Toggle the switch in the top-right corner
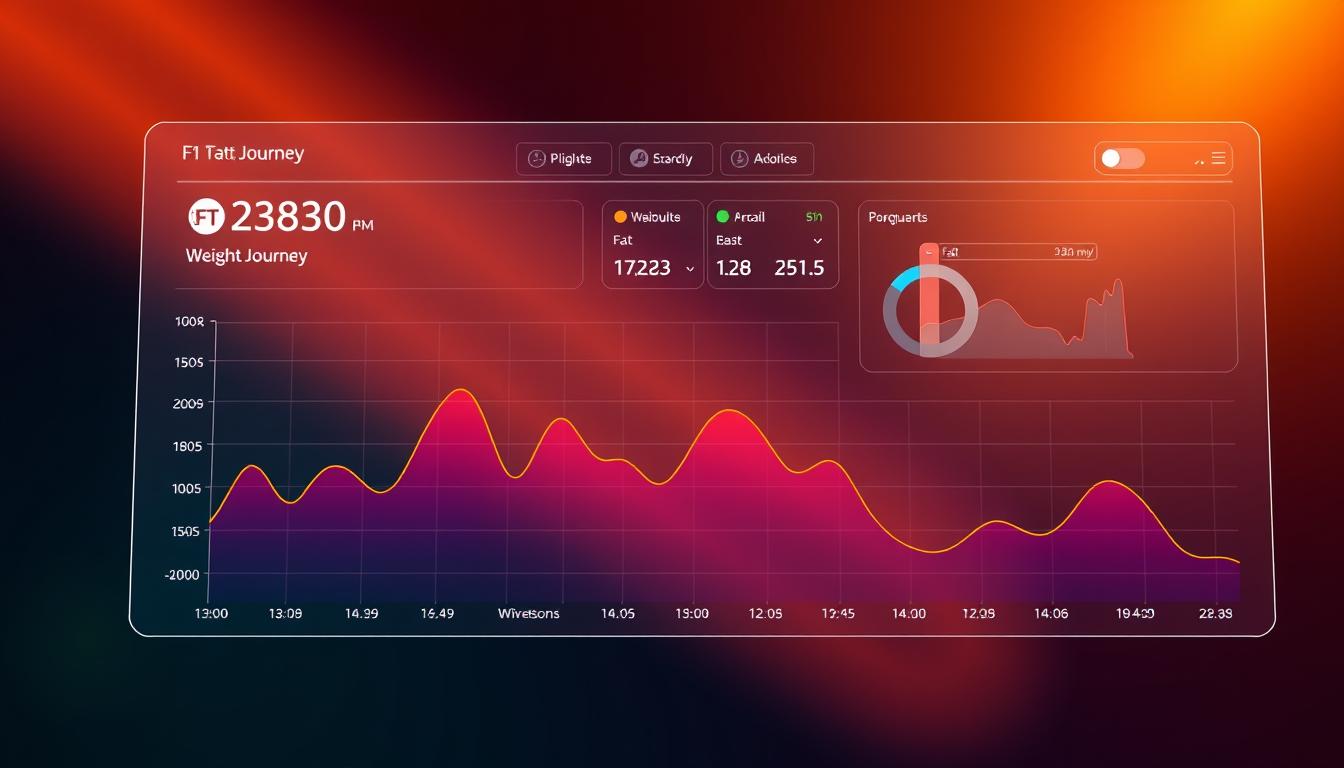 tap(1121, 157)
